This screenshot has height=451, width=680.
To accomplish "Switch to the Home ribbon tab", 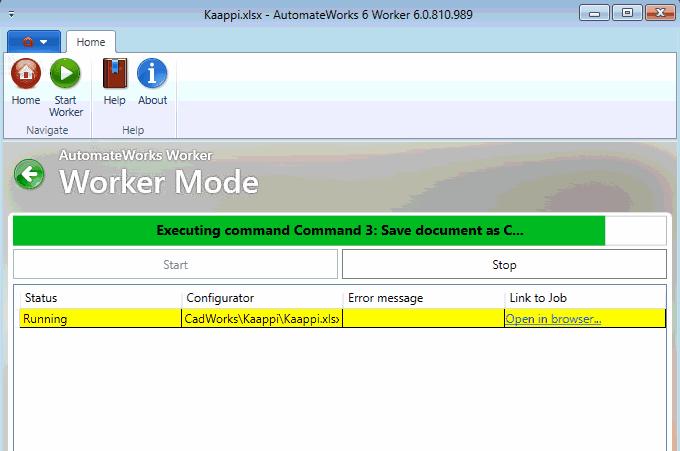I will [91, 42].
